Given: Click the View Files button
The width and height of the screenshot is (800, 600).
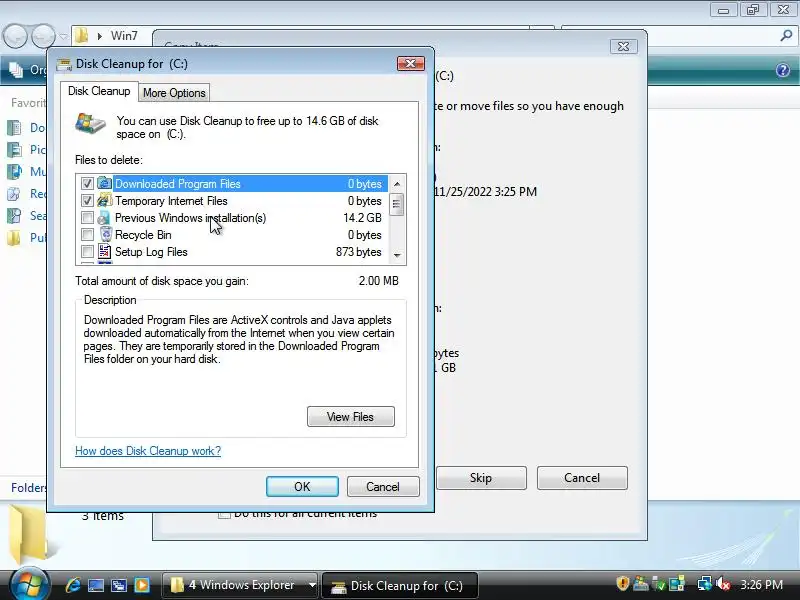Looking at the screenshot, I should pos(351,417).
